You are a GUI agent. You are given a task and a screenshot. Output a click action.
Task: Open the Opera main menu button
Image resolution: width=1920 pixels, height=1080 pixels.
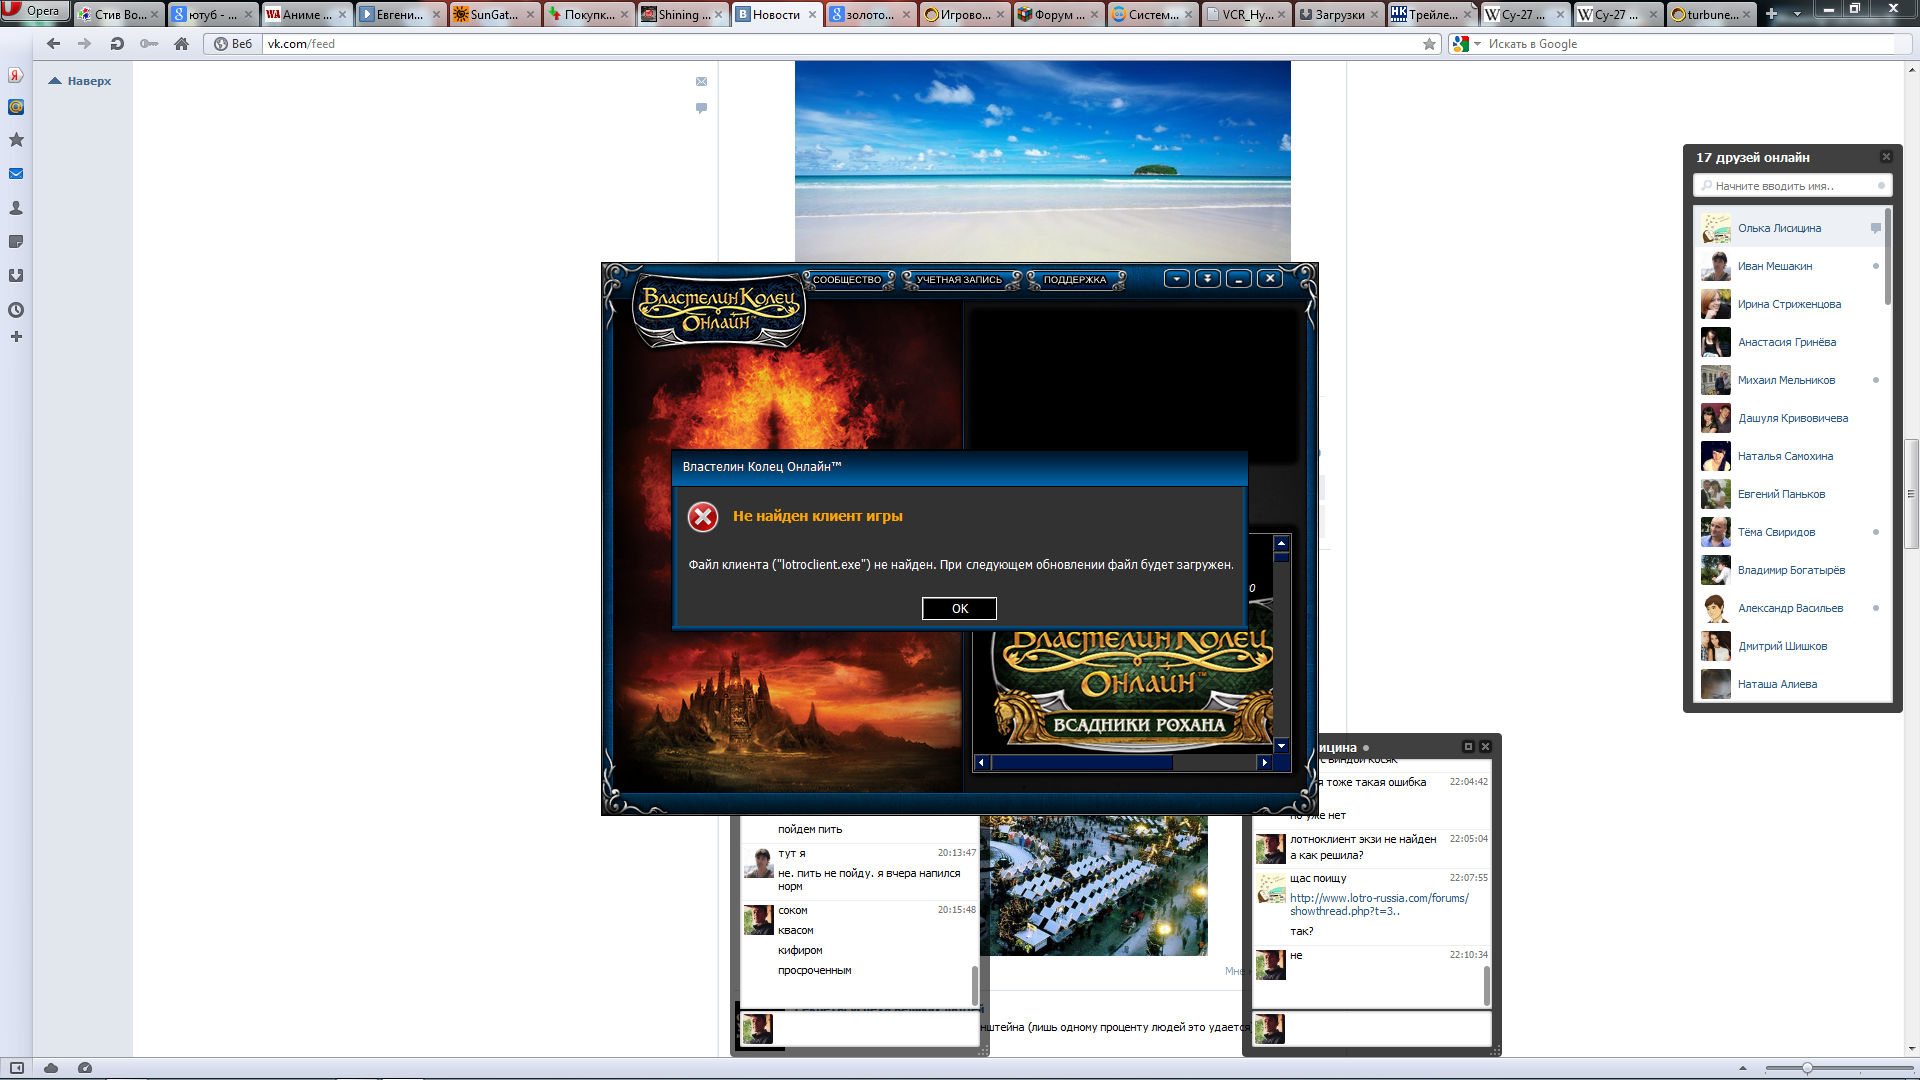[x=35, y=11]
